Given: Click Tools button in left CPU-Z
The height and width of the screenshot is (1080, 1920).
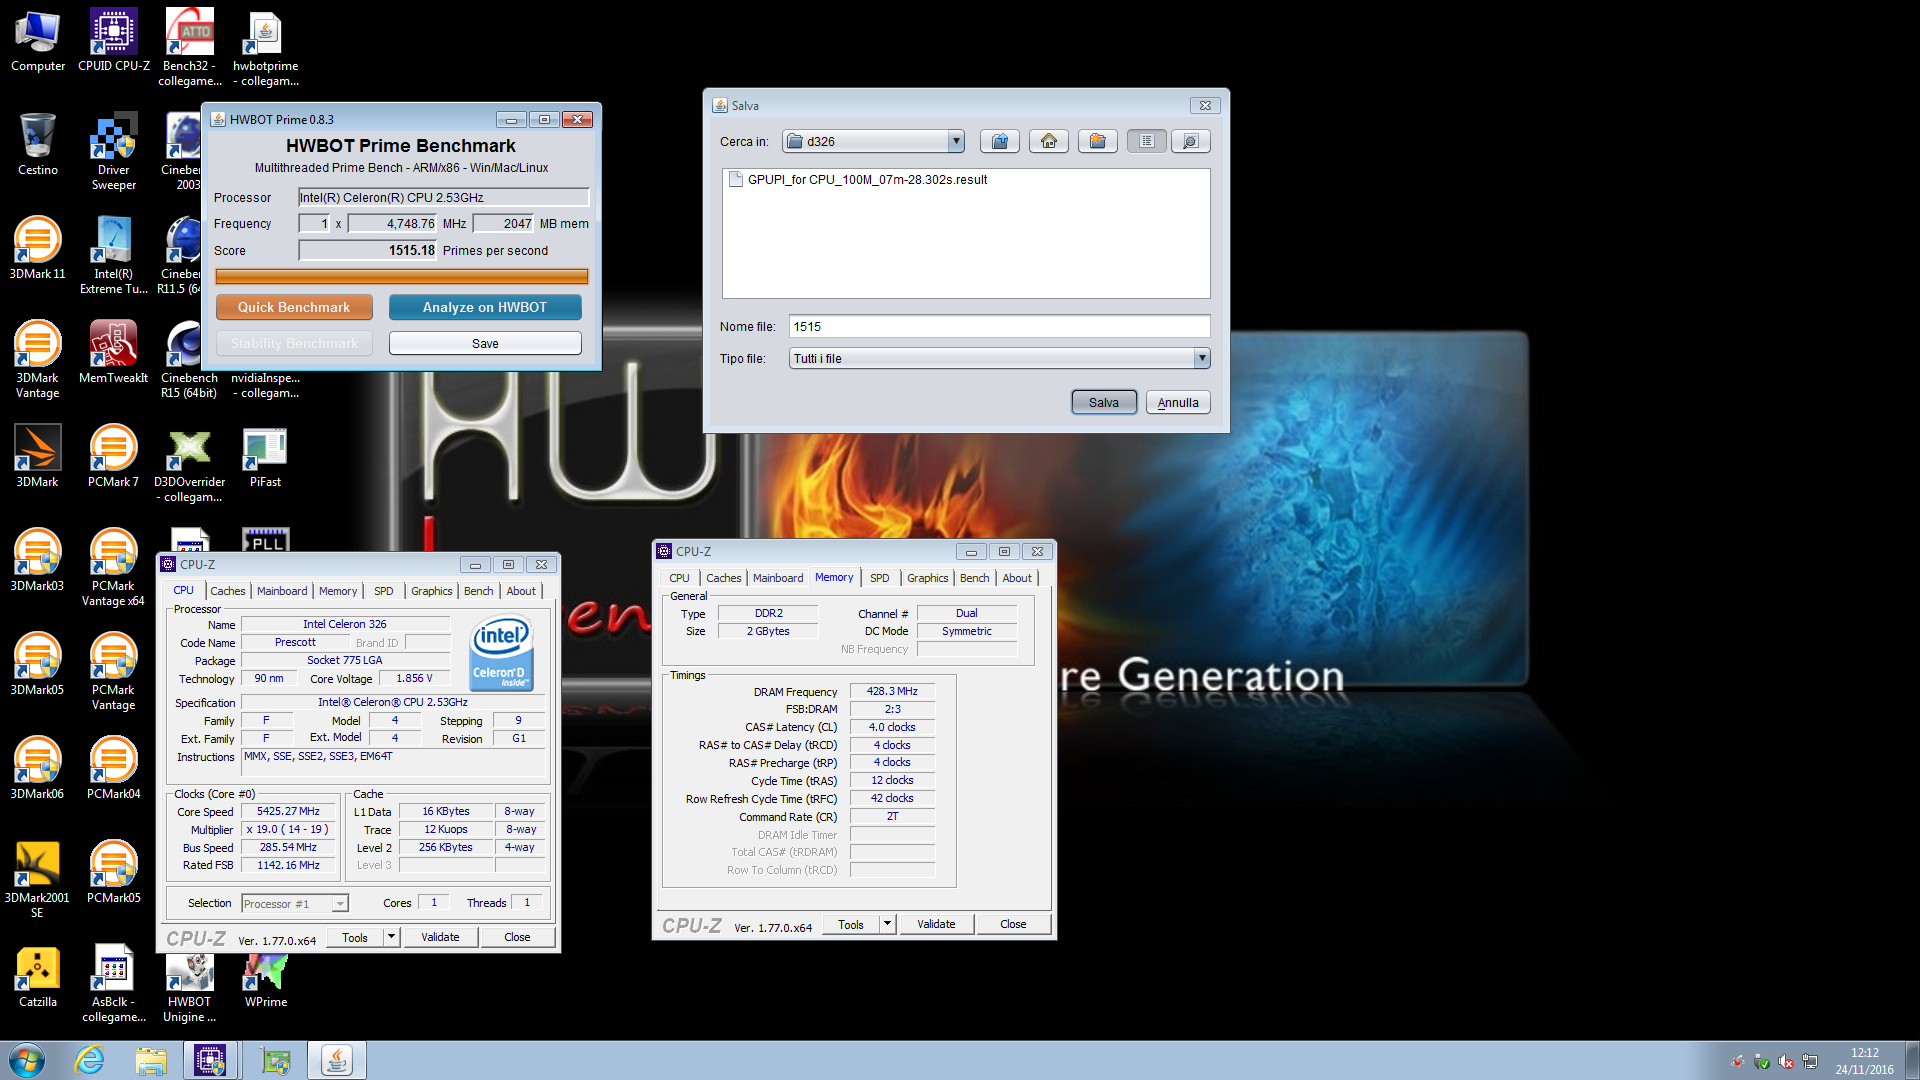Looking at the screenshot, I should [x=355, y=937].
